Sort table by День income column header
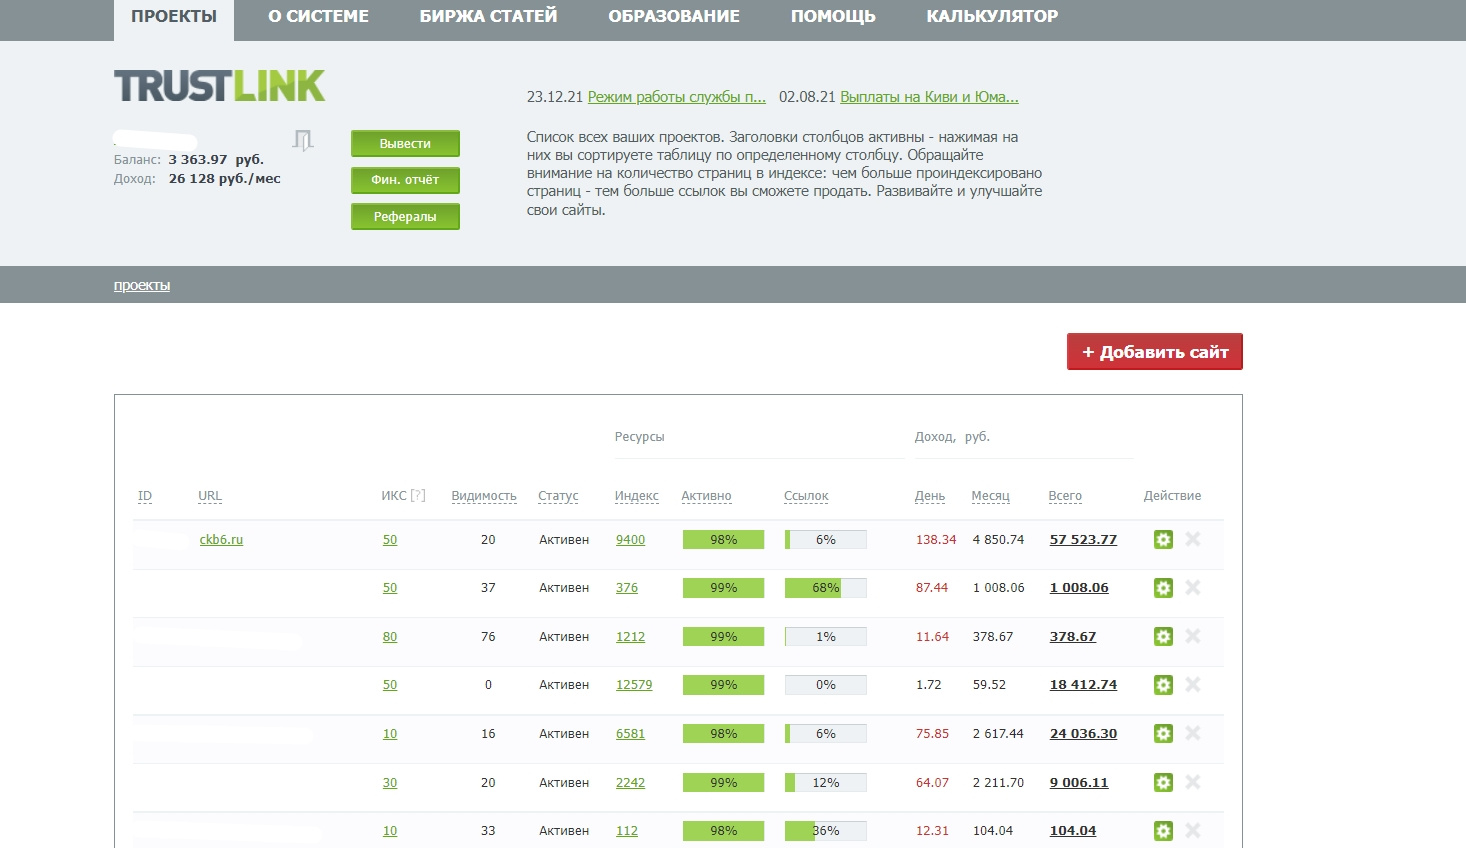The width and height of the screenshot is (1466, 848). pyautogui.click(x=930, y=496)
